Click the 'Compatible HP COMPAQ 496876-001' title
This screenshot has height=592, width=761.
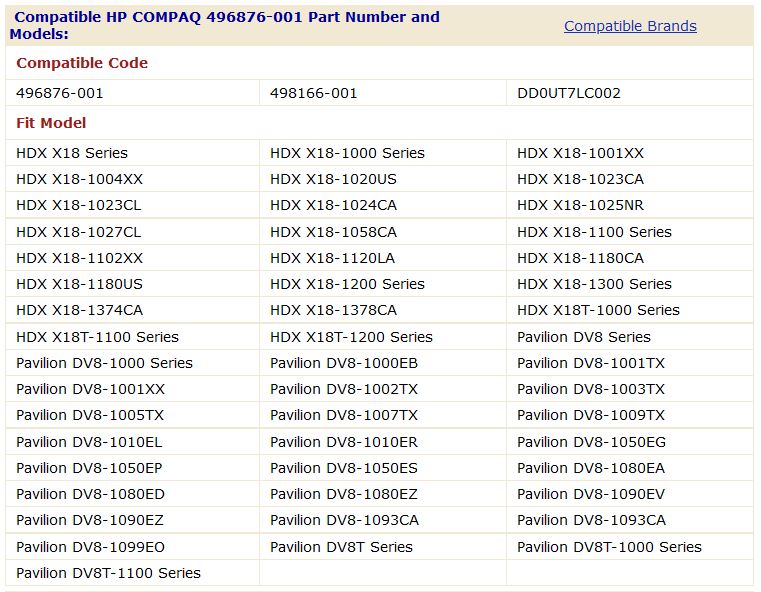click(160, 17)
